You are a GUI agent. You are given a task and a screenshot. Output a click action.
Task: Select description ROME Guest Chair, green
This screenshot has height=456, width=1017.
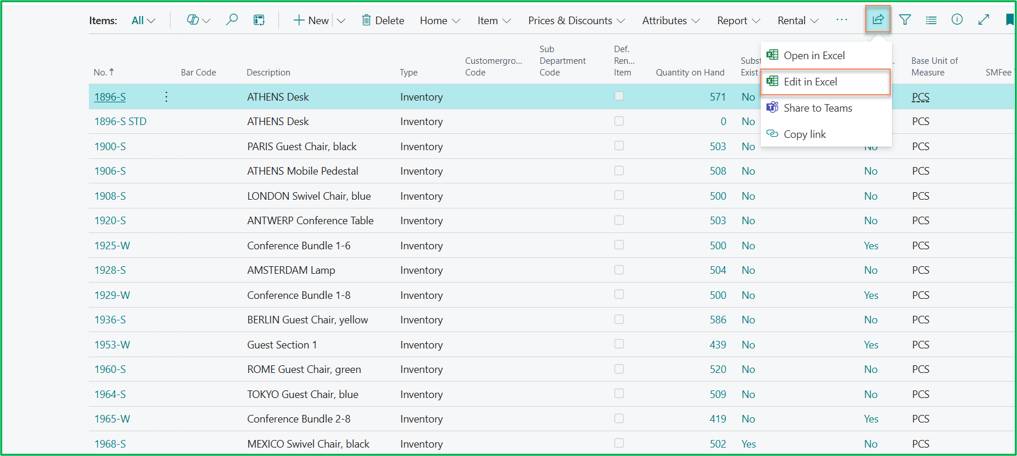click(304, 370)
